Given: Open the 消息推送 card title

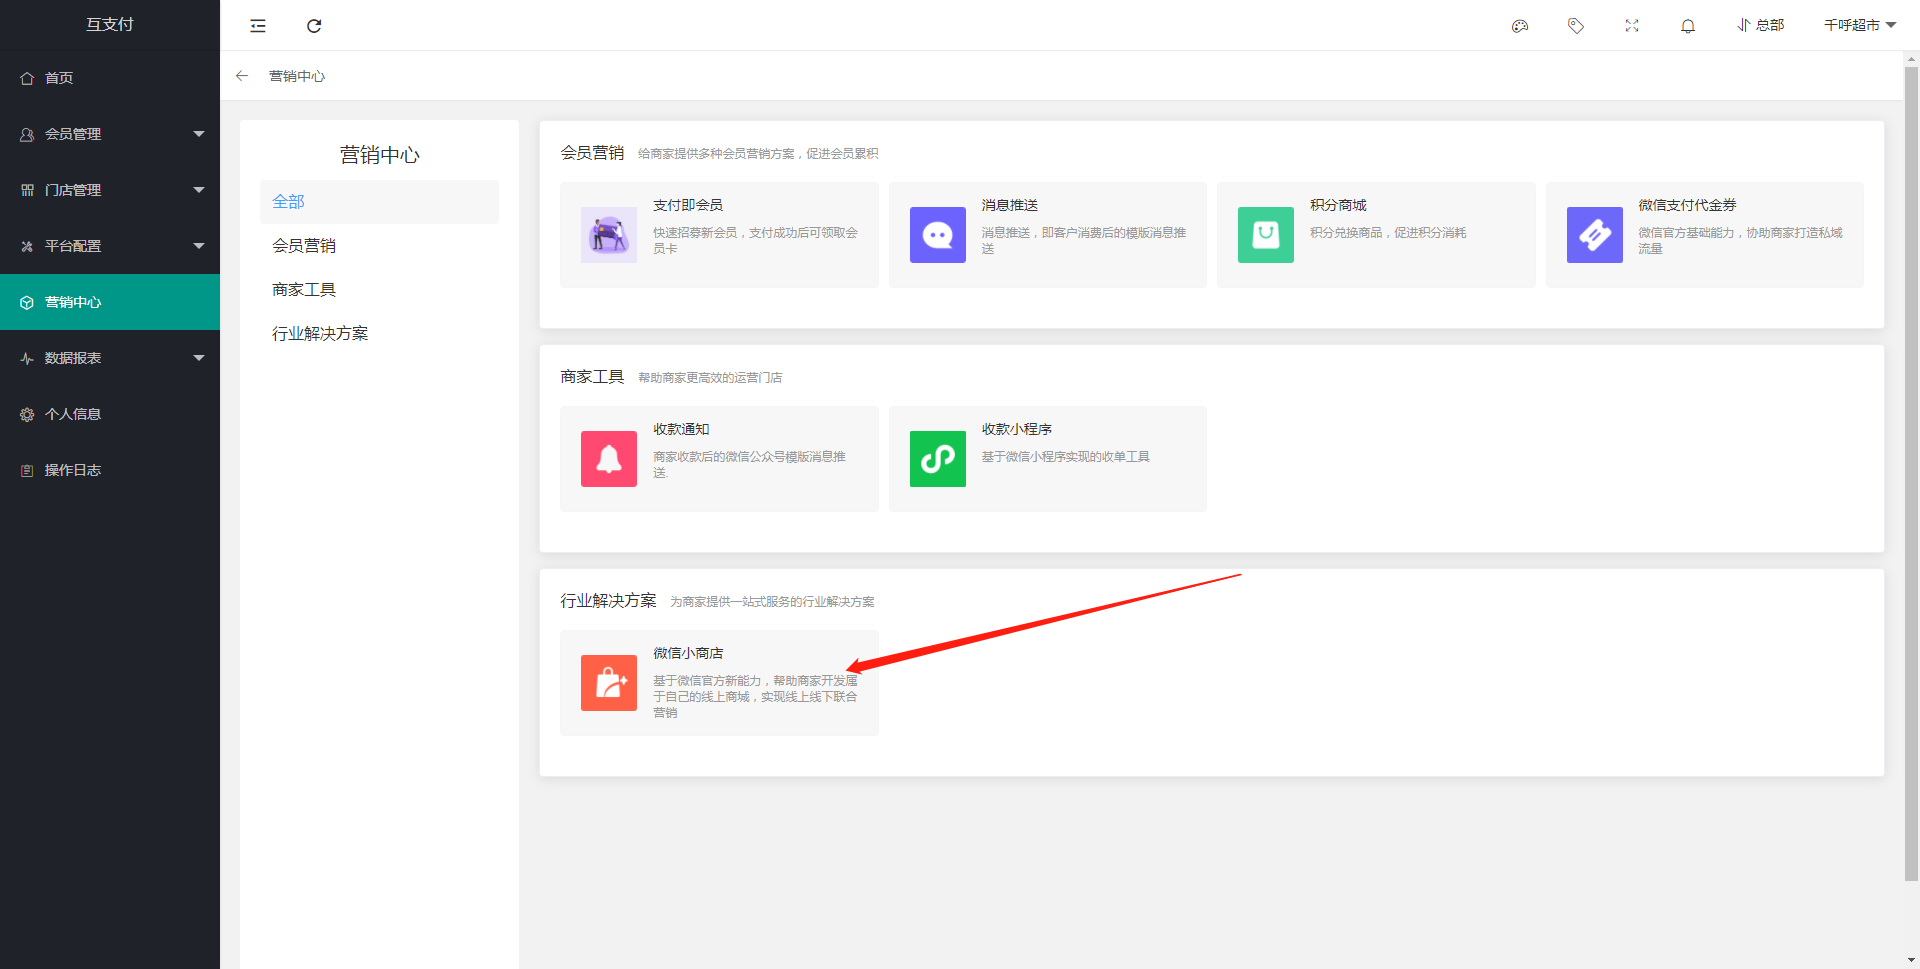Looking at the screenshot, I should click(x=1010, y=205).
